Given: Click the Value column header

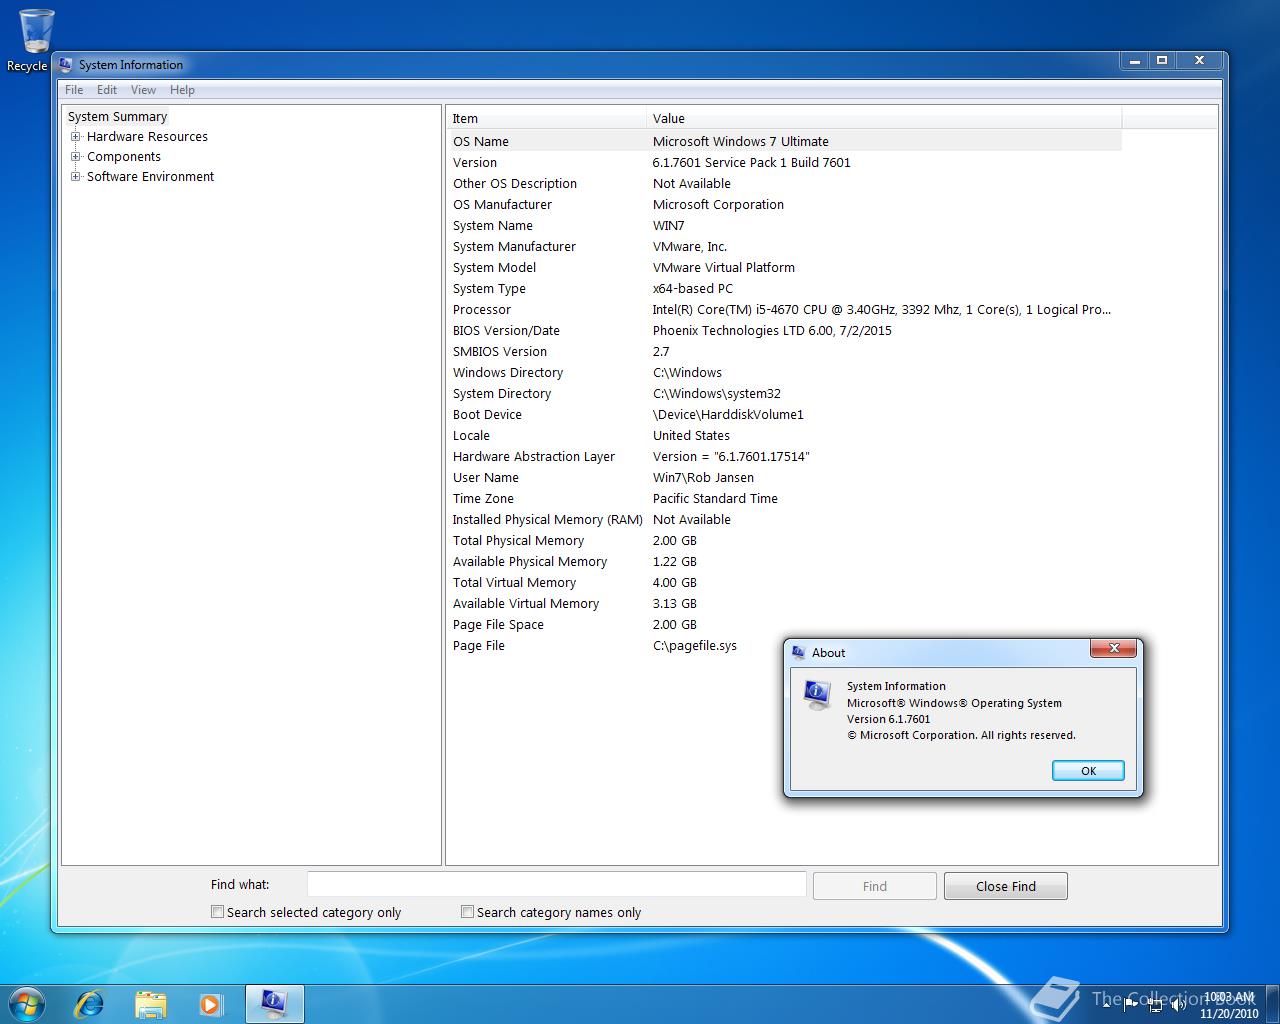Looking at the screenshot, I should (x=884, y=118).
